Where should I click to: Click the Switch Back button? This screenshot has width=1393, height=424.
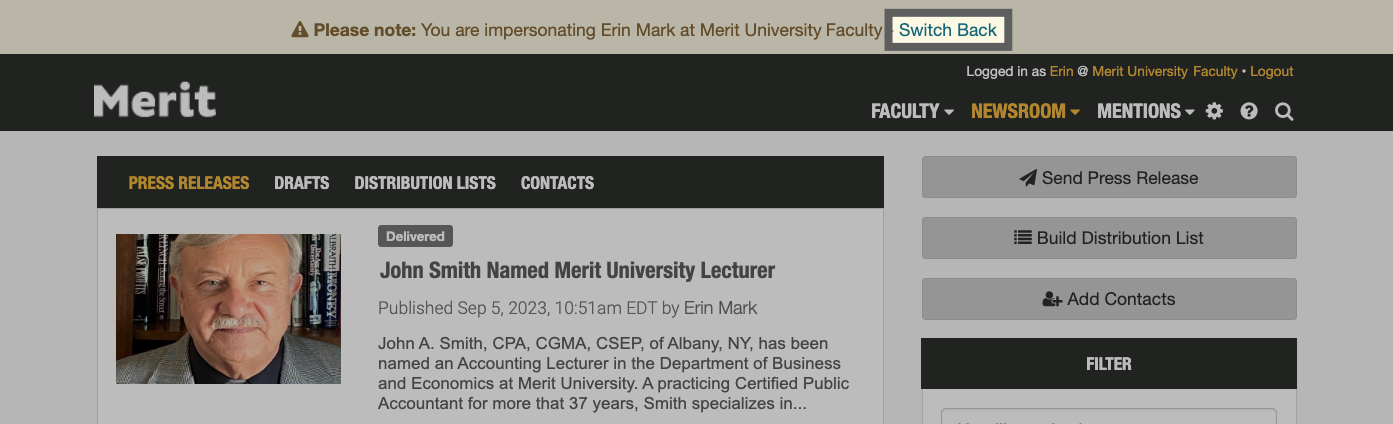tap(948, 30)
